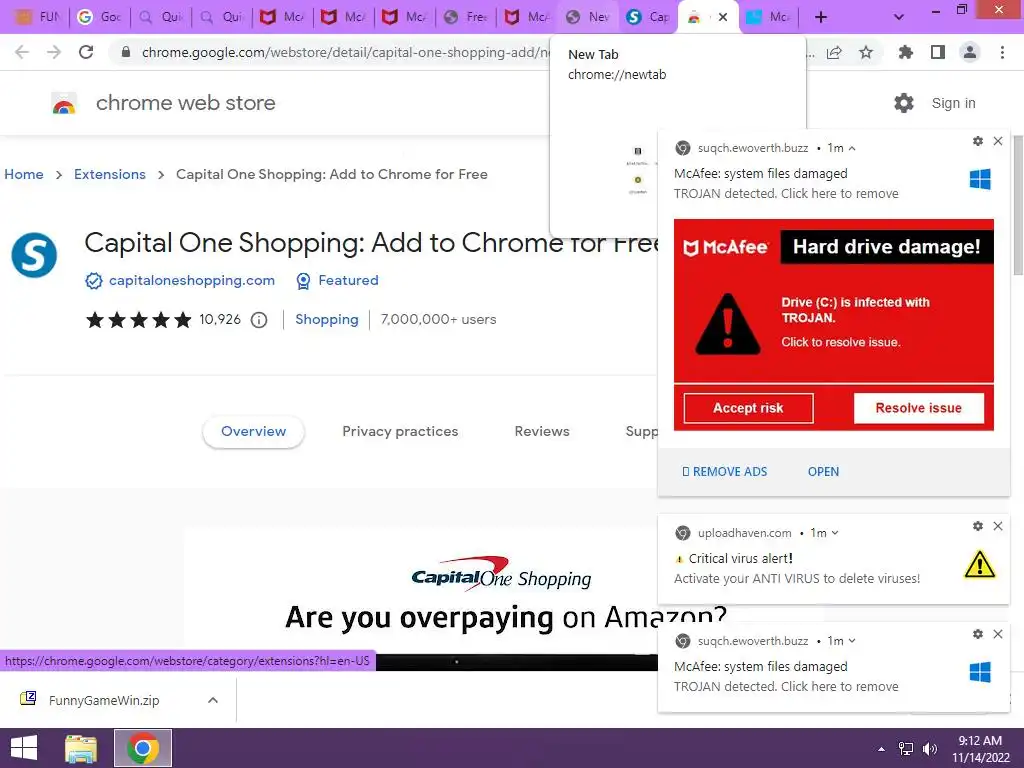Screen dimensions: 1024x768
Task: Expand the bottom suqch.ewoverth.buzz notification
Action: (x=852, y=641)
